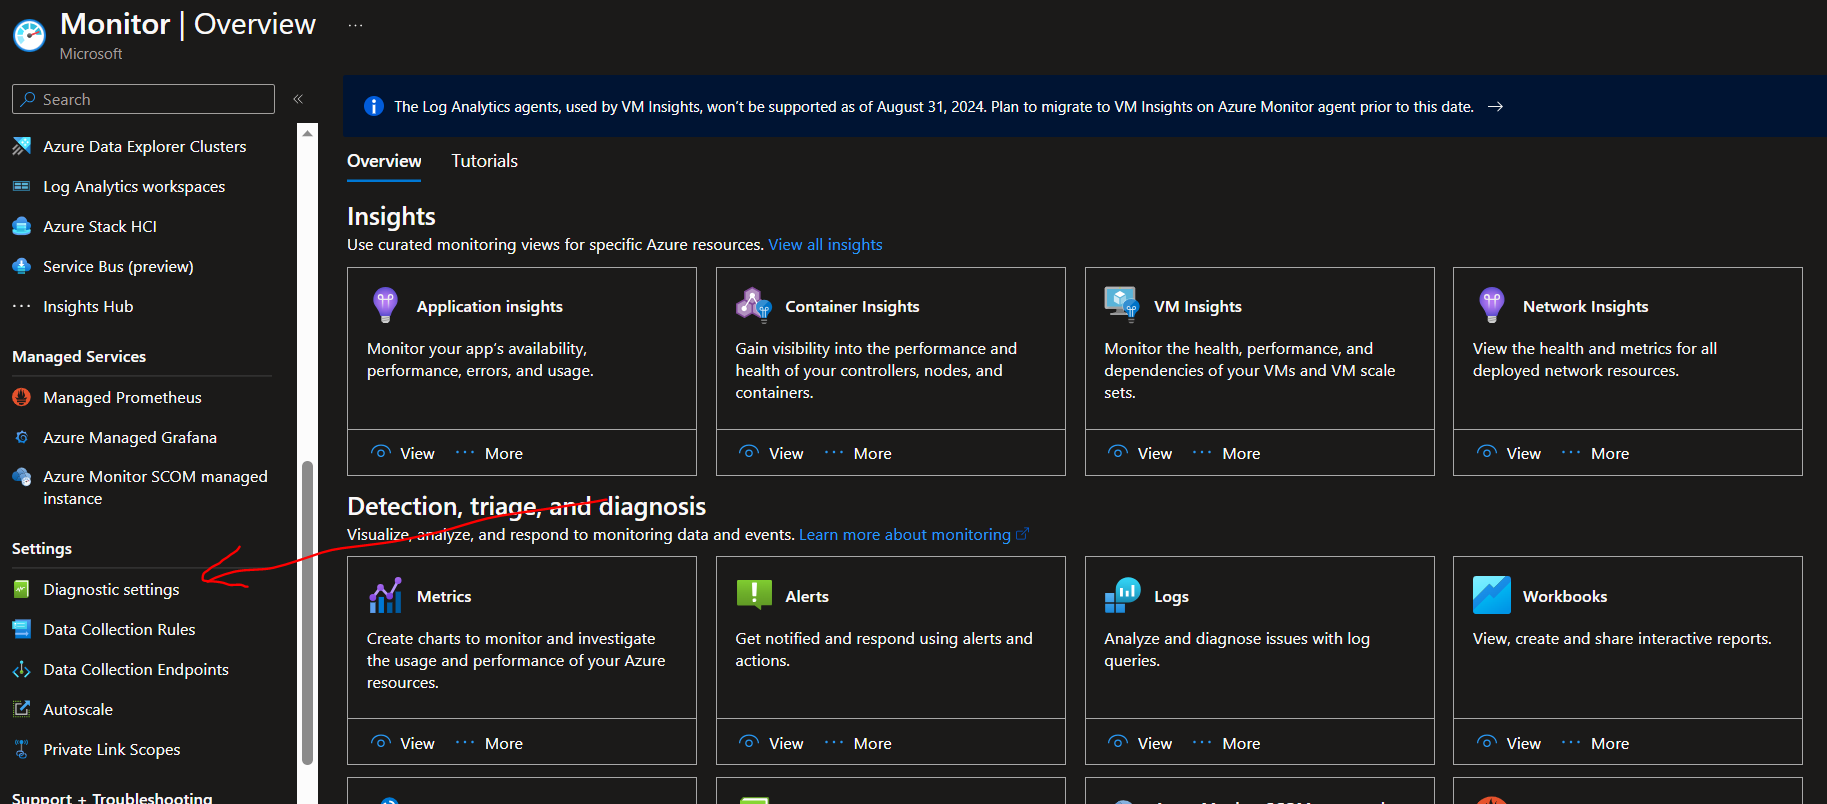
Task: Click the Azure Managed Grafana icon
Action: pos(21,437)
